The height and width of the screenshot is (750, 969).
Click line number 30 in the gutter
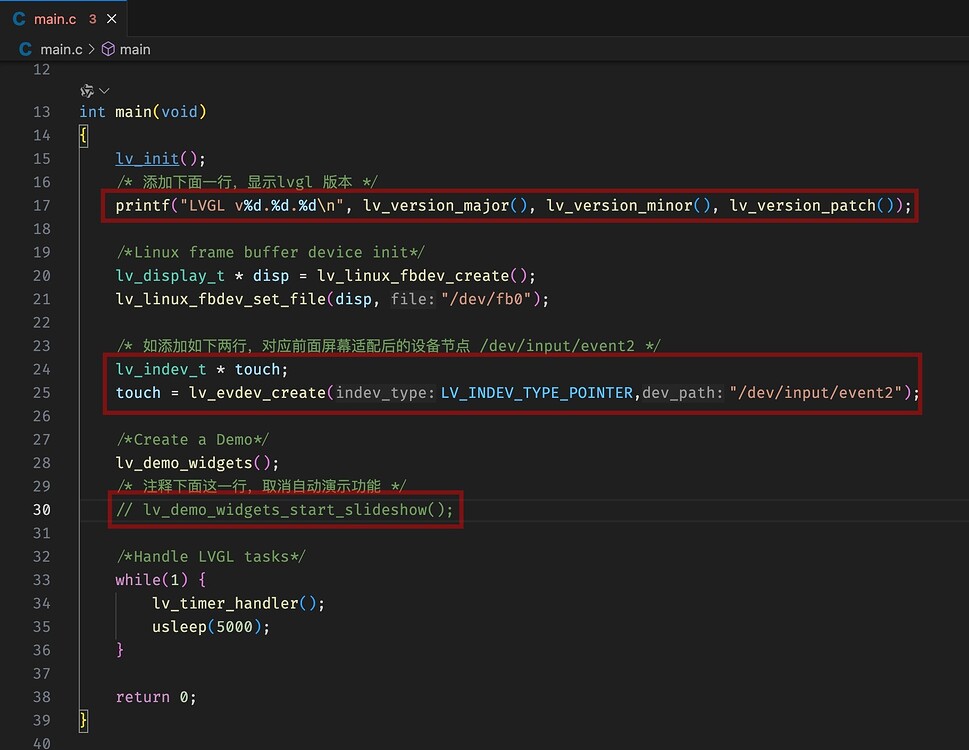[41, 509]
